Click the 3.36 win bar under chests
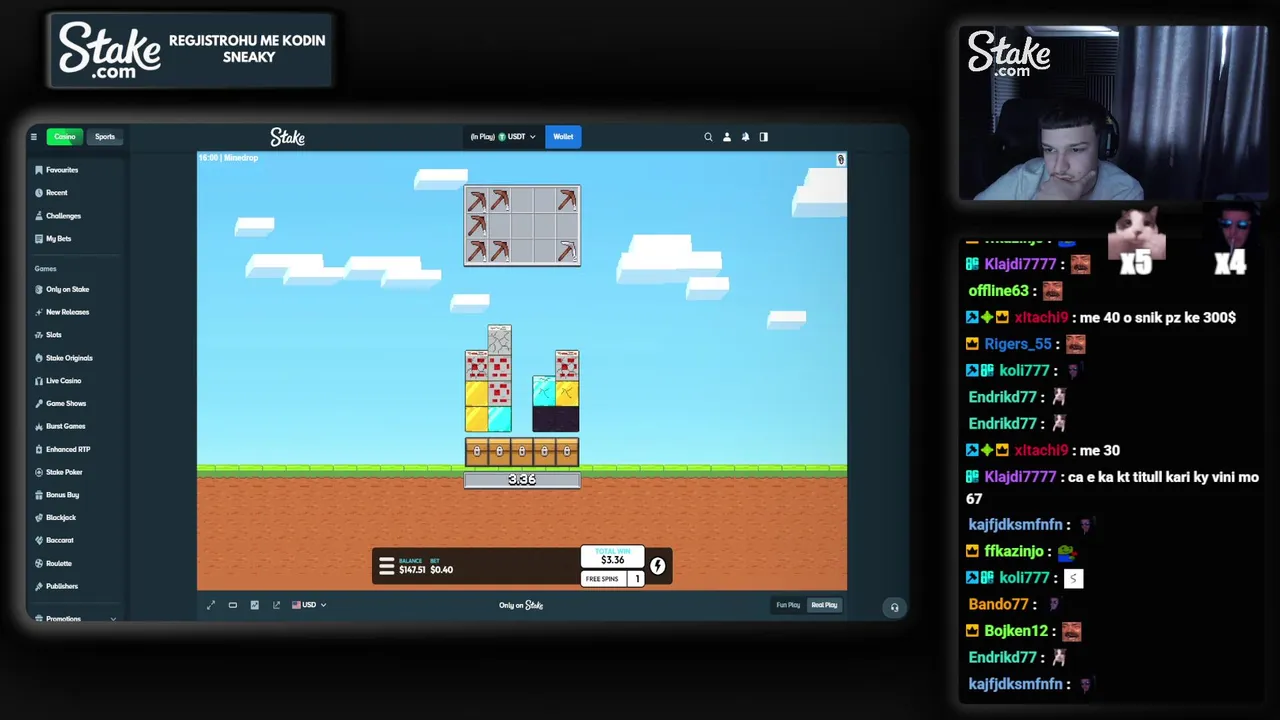The image size is (1280, 720). pyautogui.click(x=522, y=480)
